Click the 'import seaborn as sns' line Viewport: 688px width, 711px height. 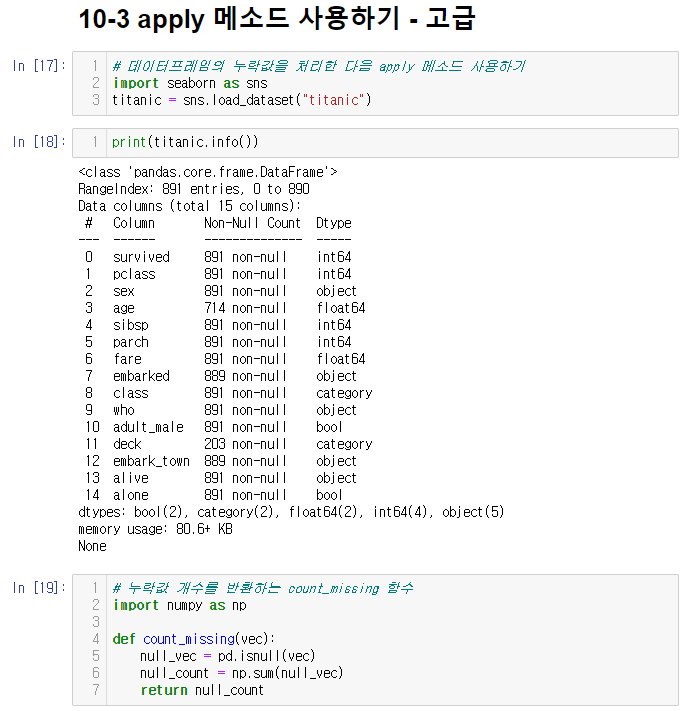coord(190,83)
